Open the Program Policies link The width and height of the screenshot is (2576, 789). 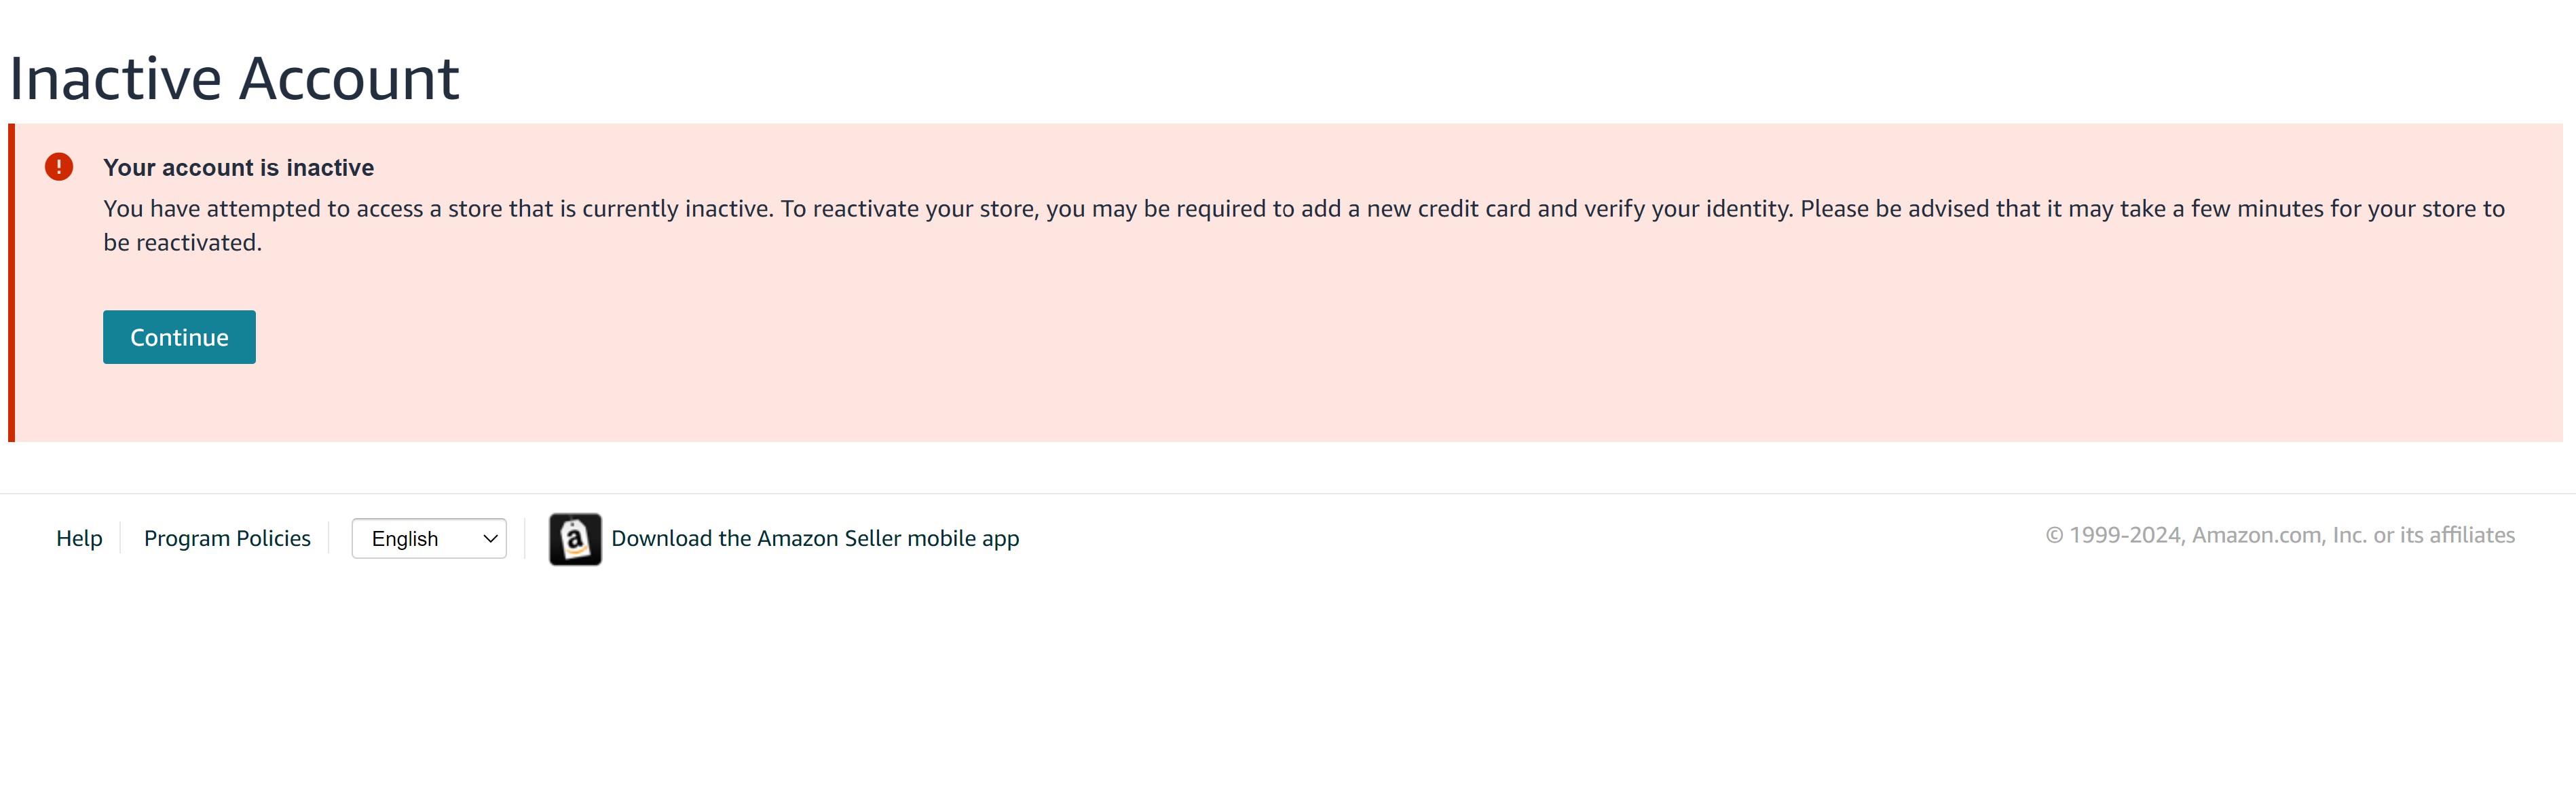point(227,538)
